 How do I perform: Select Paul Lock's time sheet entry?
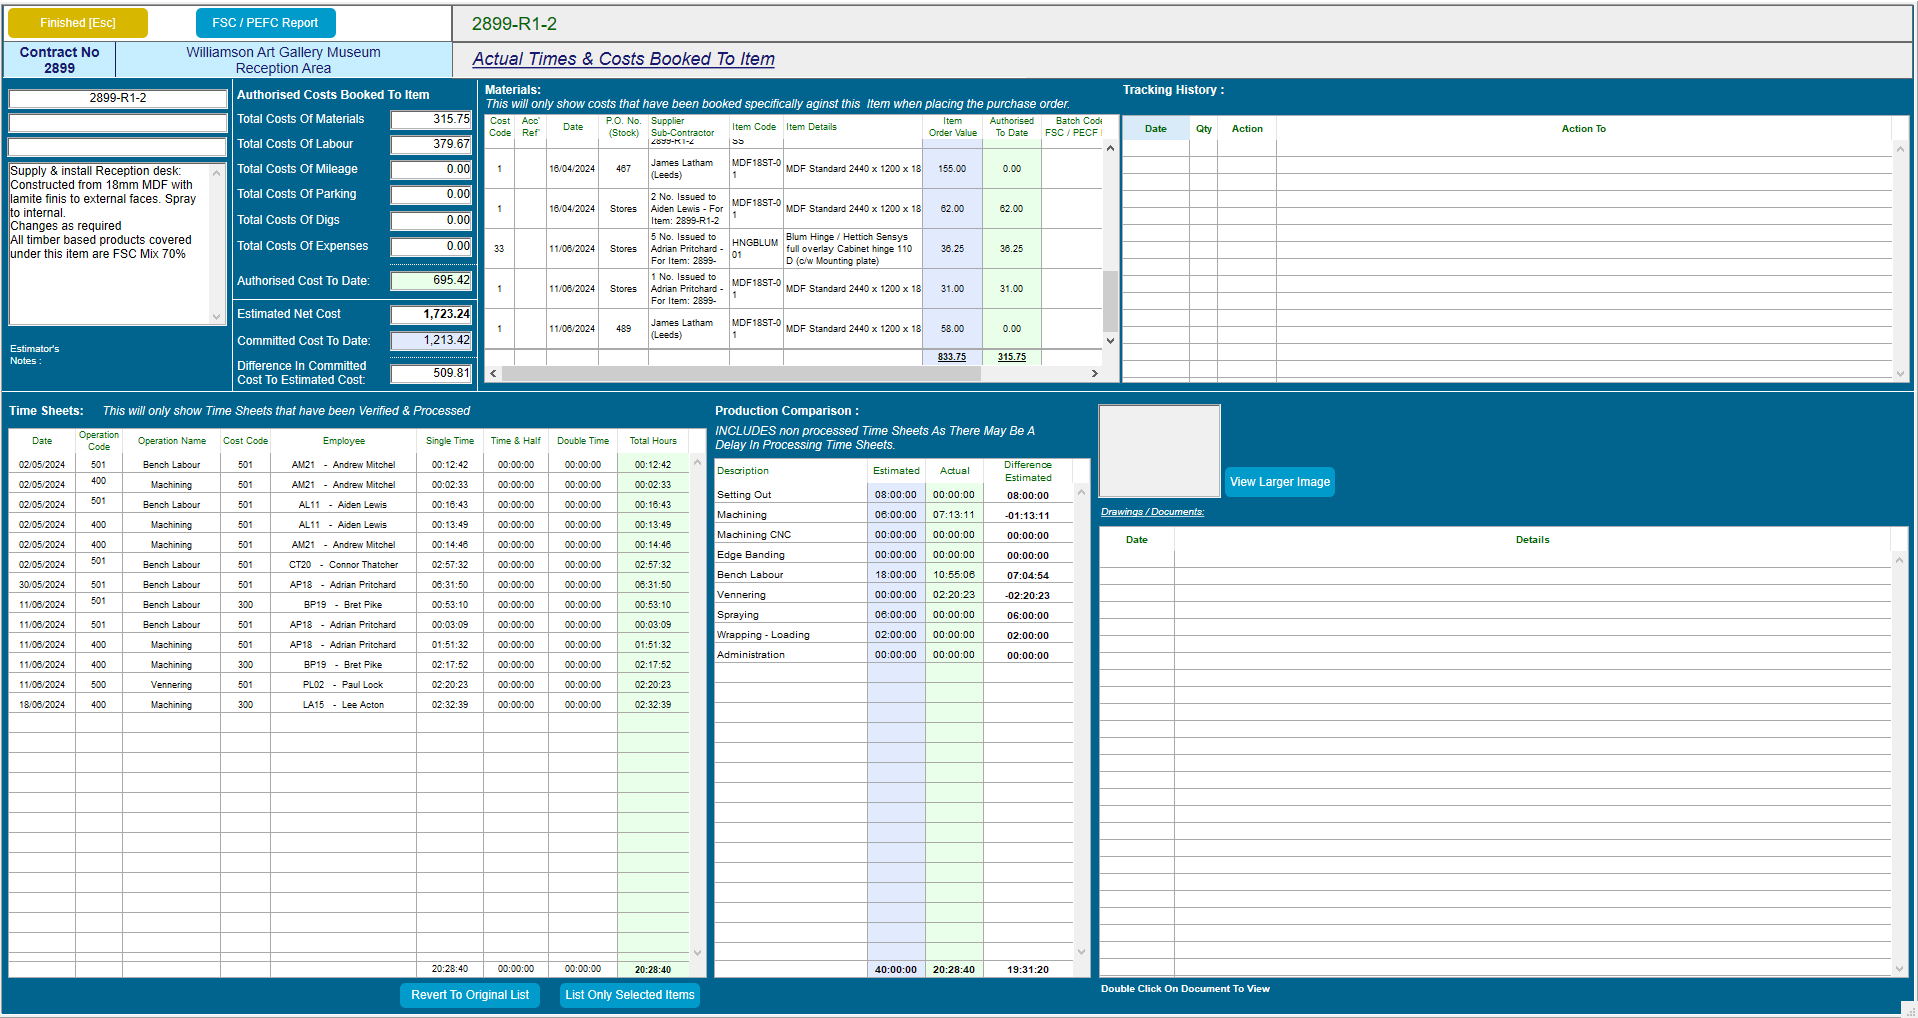[344, 684]
